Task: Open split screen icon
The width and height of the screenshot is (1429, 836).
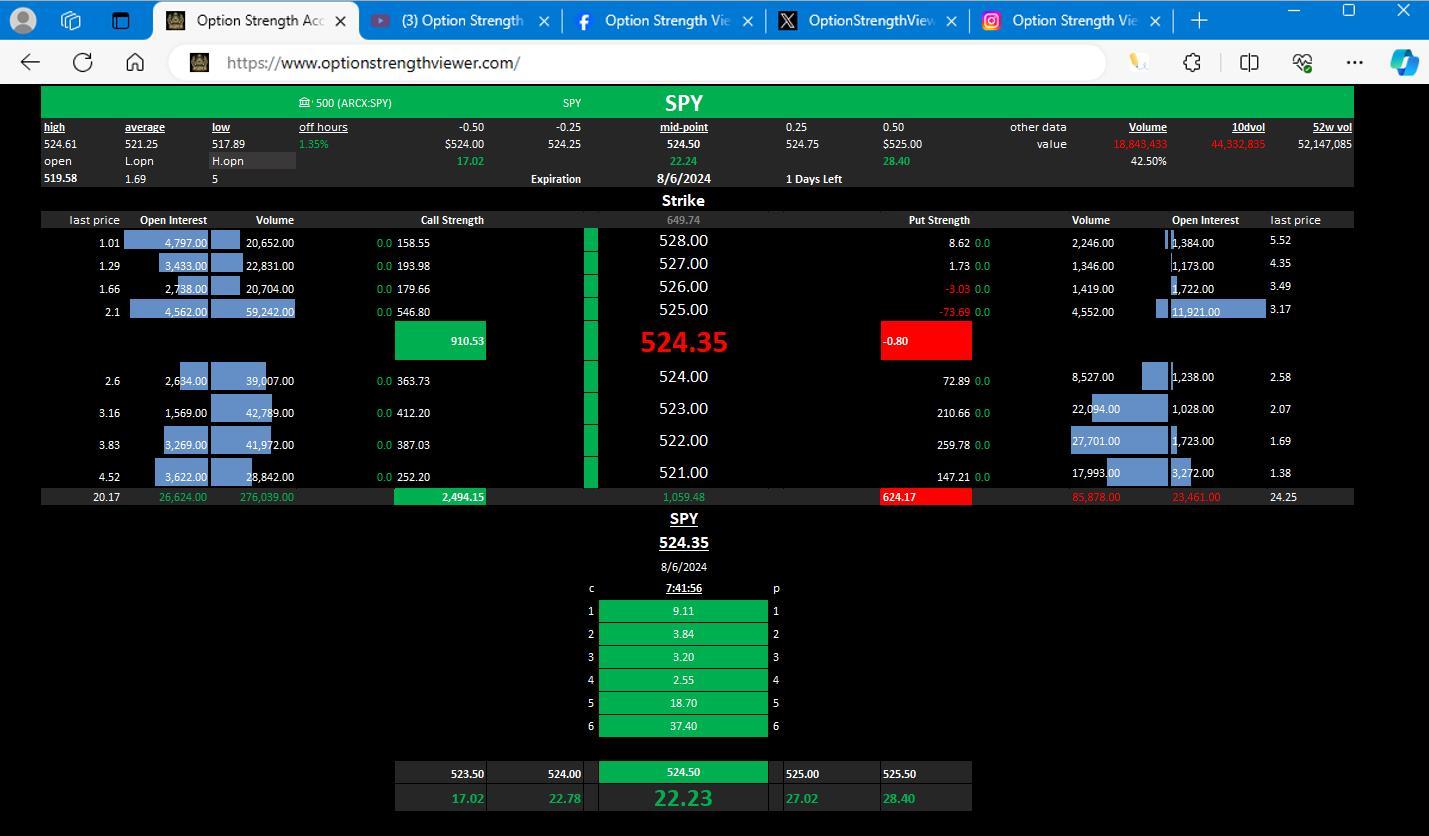Action: (1249, 62)
